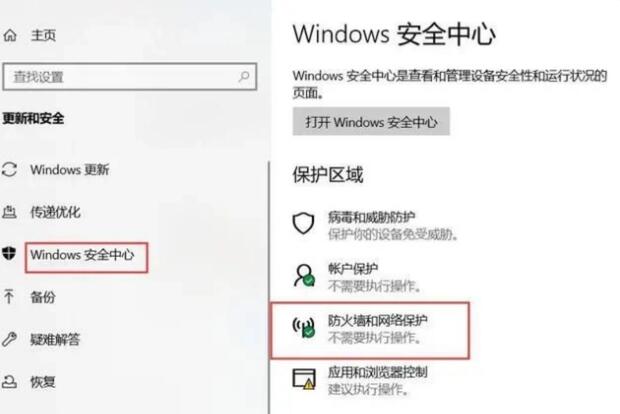Click the 备份 upward arrow icon
Image resolution: width=620 pixels, height=414 pixels.
click(9, 297)
